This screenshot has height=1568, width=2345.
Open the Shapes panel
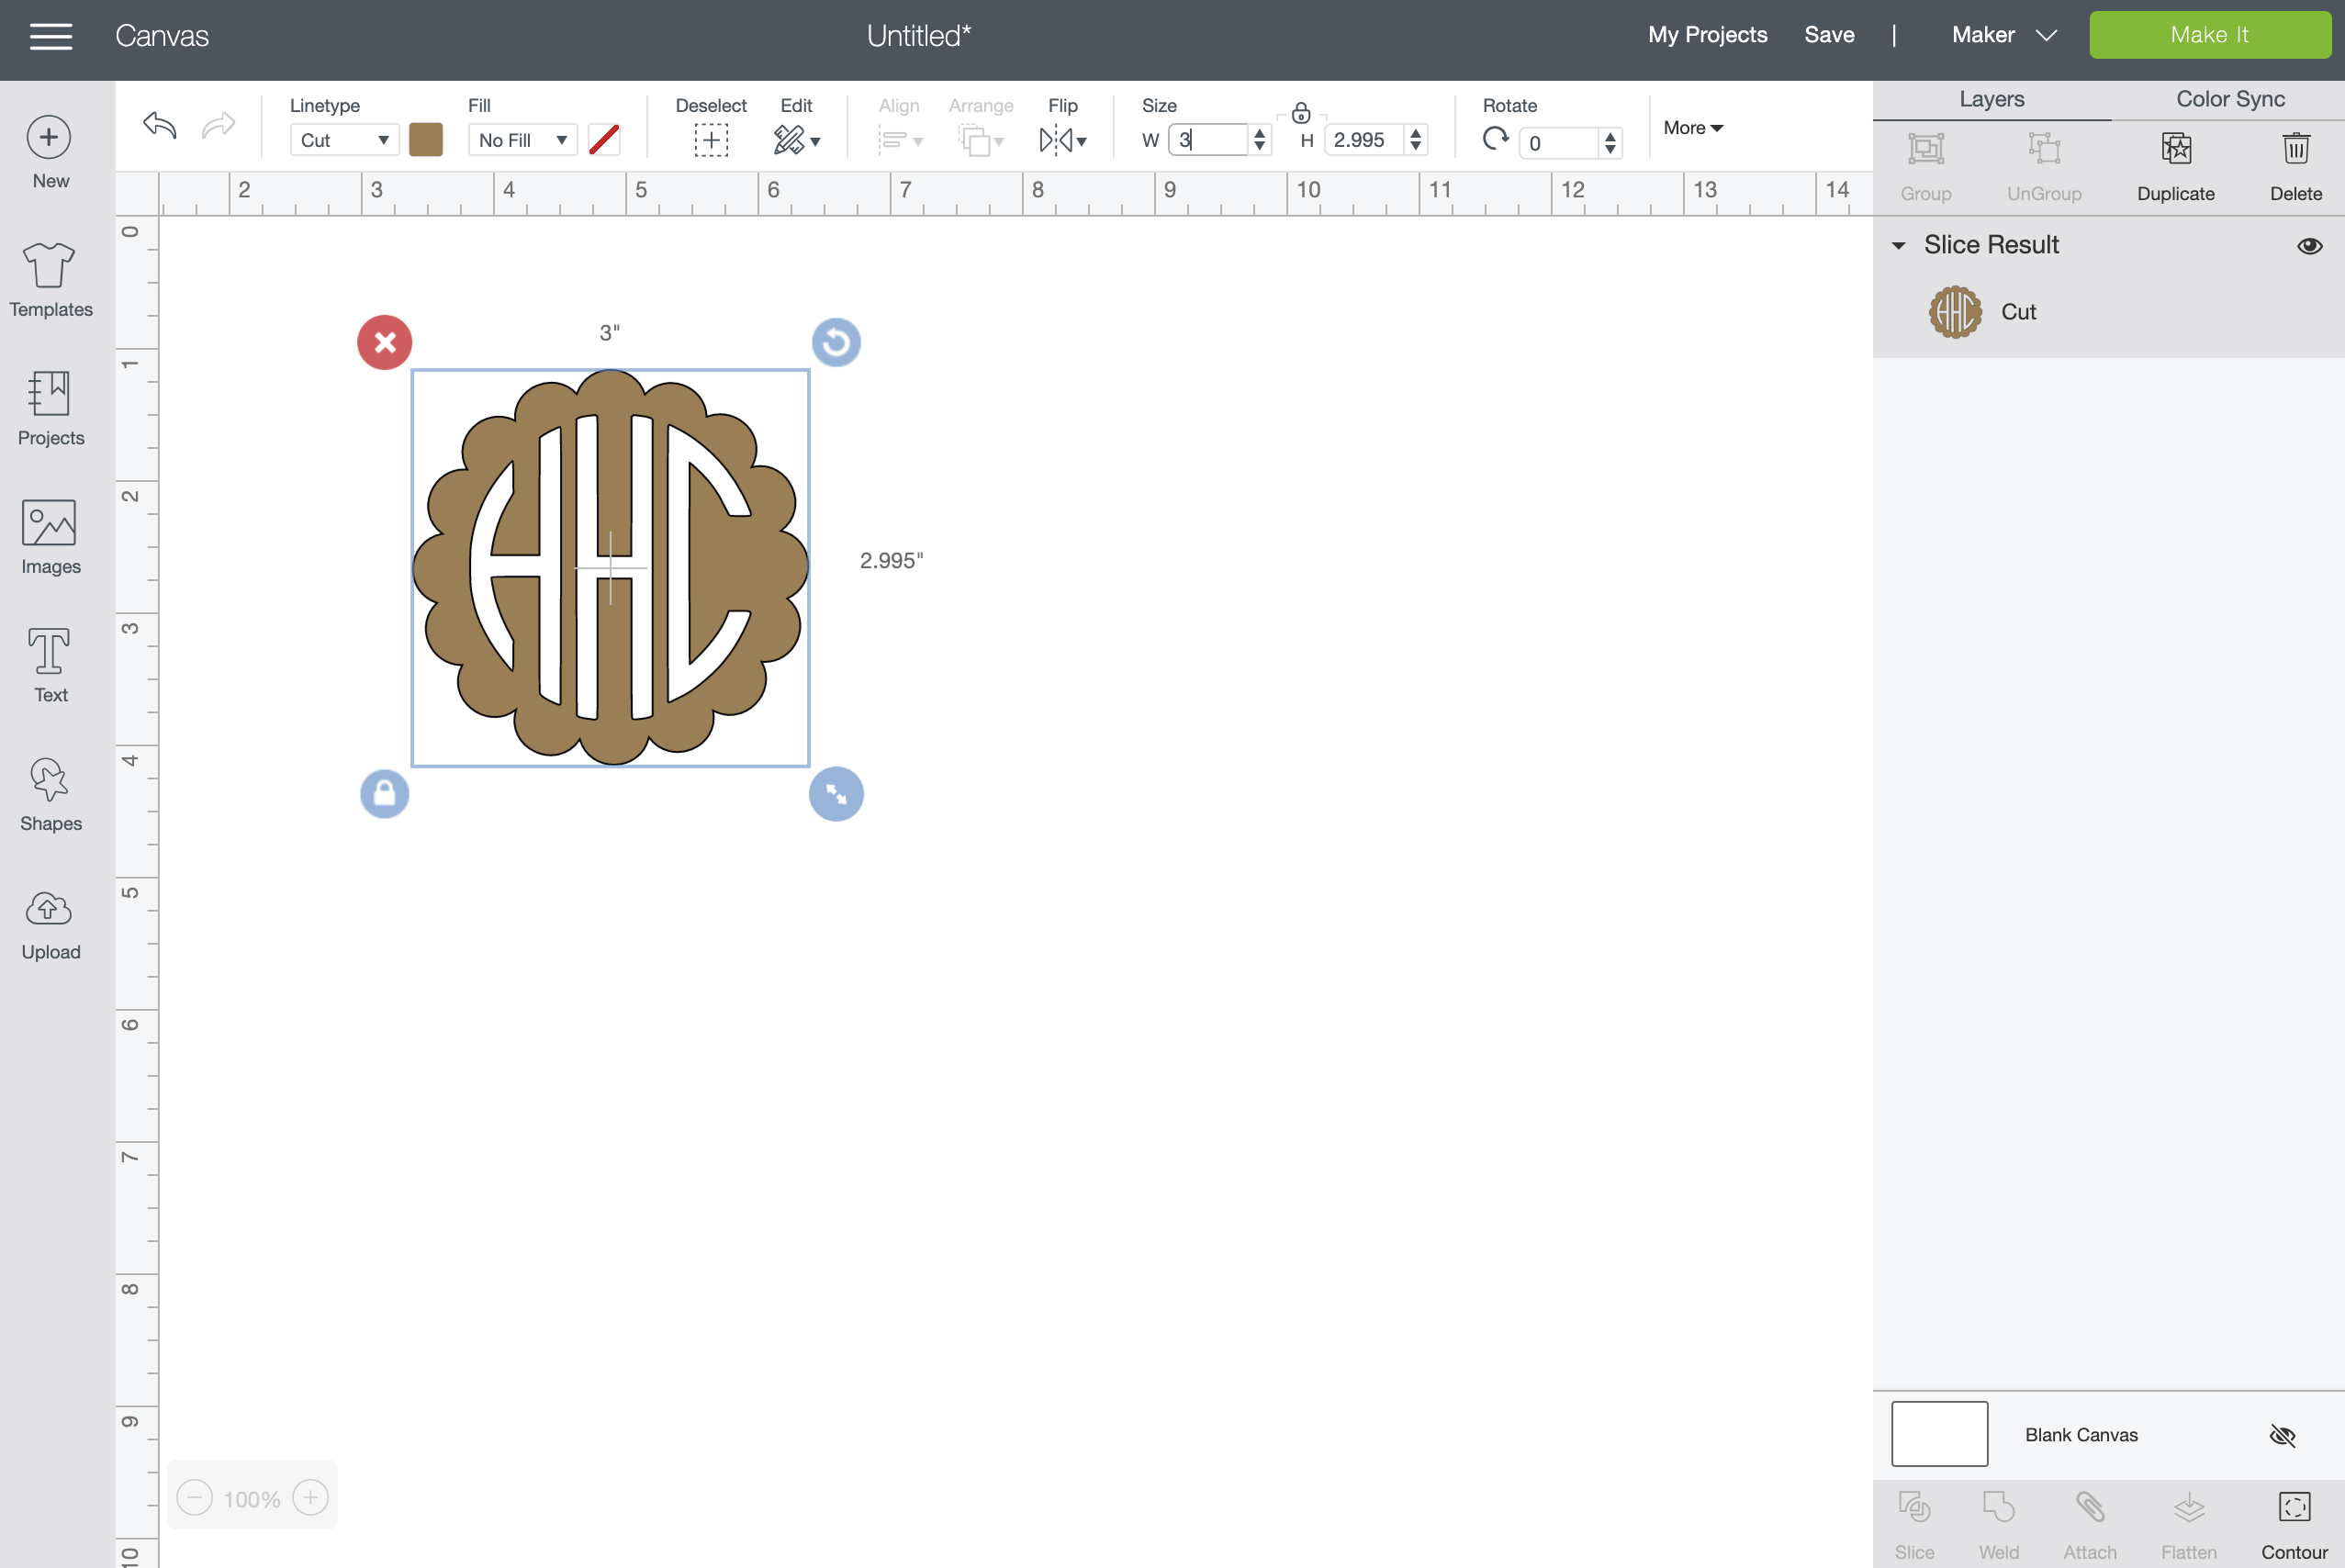[50, 794]
